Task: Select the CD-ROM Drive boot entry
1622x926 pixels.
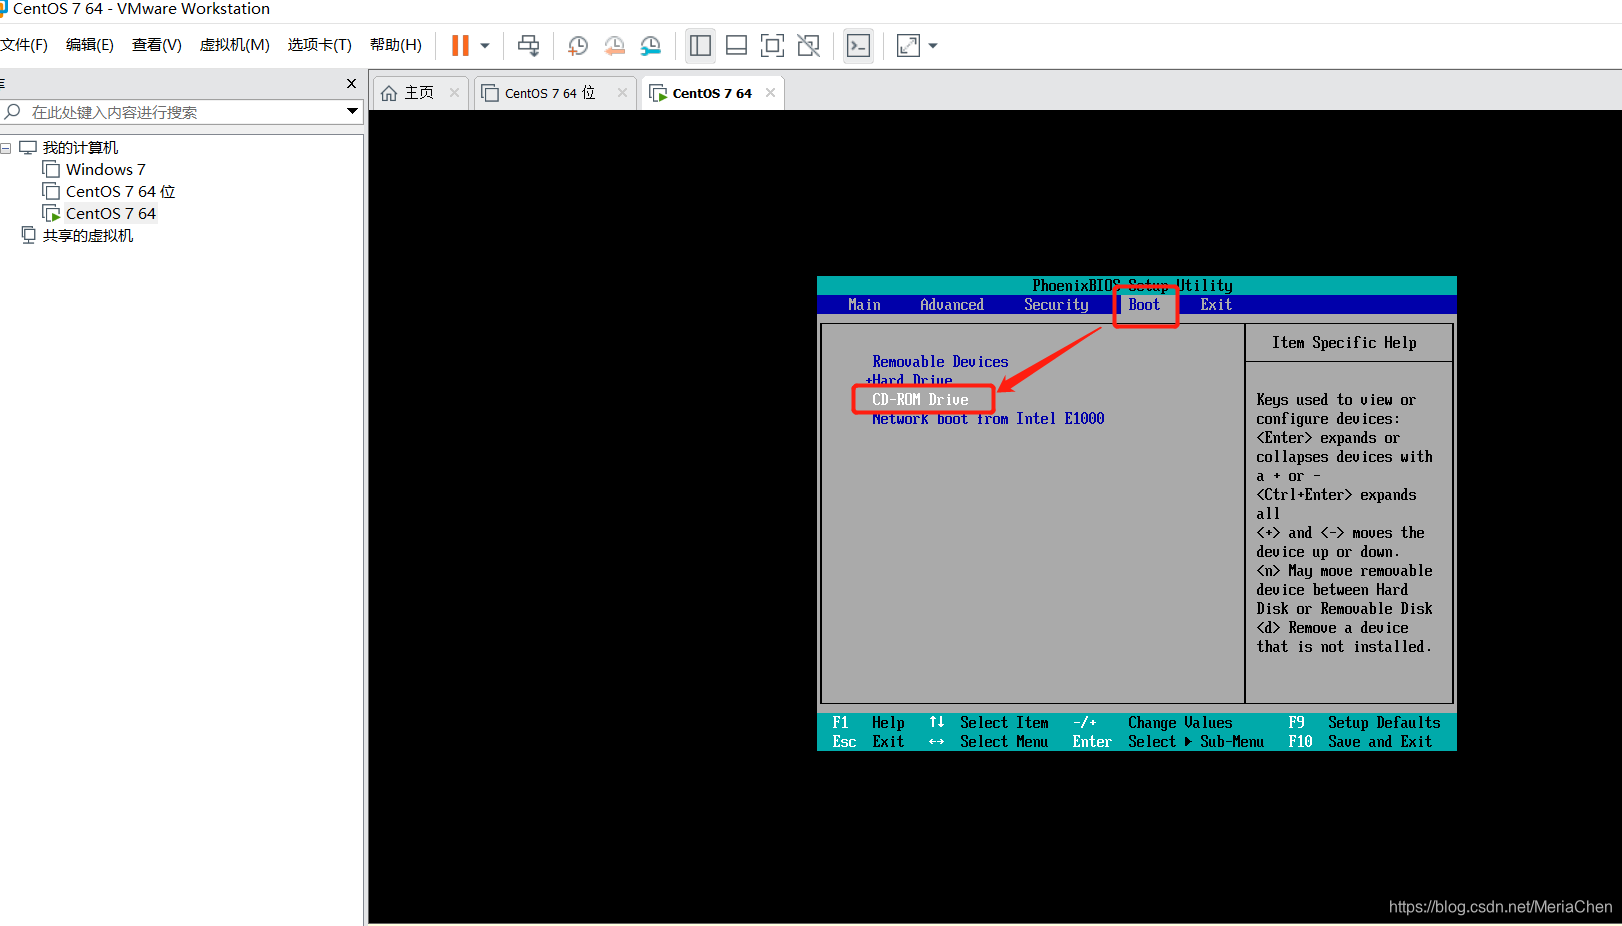Action: click(x=920, y=400)
